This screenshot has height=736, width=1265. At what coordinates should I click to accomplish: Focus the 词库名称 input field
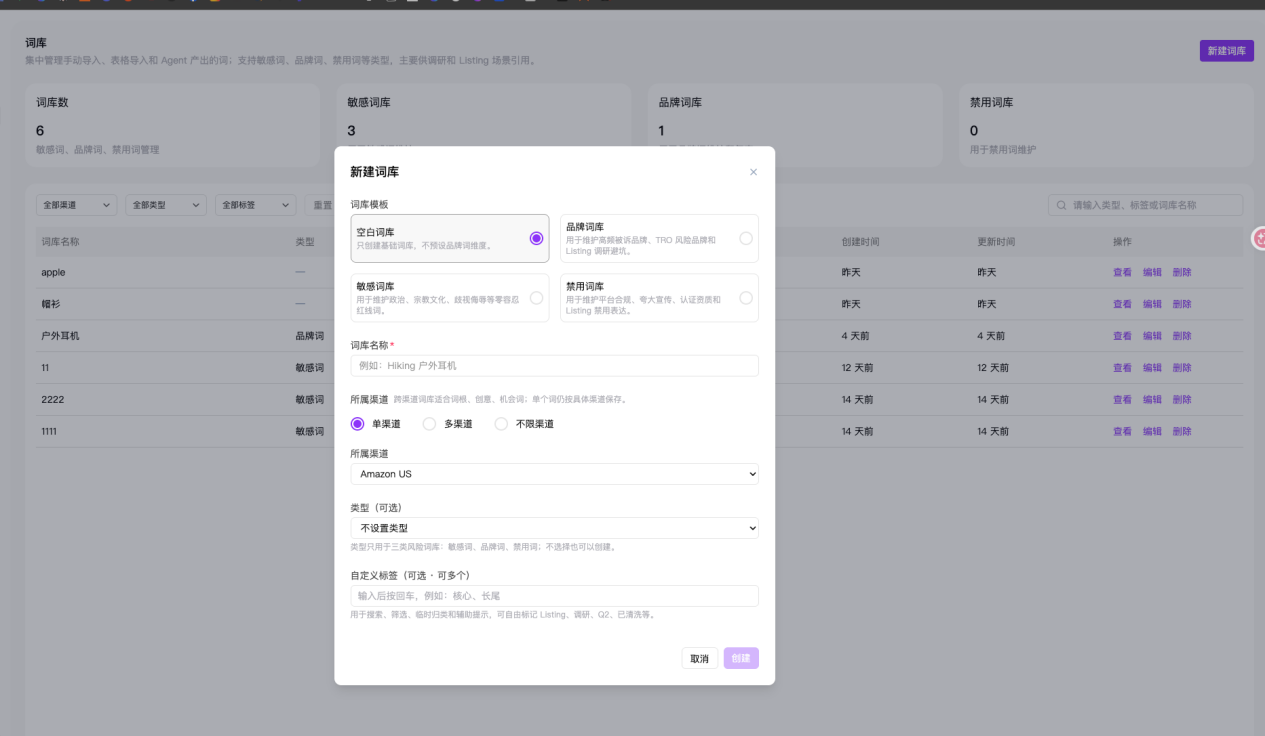(x=554, y=366)
